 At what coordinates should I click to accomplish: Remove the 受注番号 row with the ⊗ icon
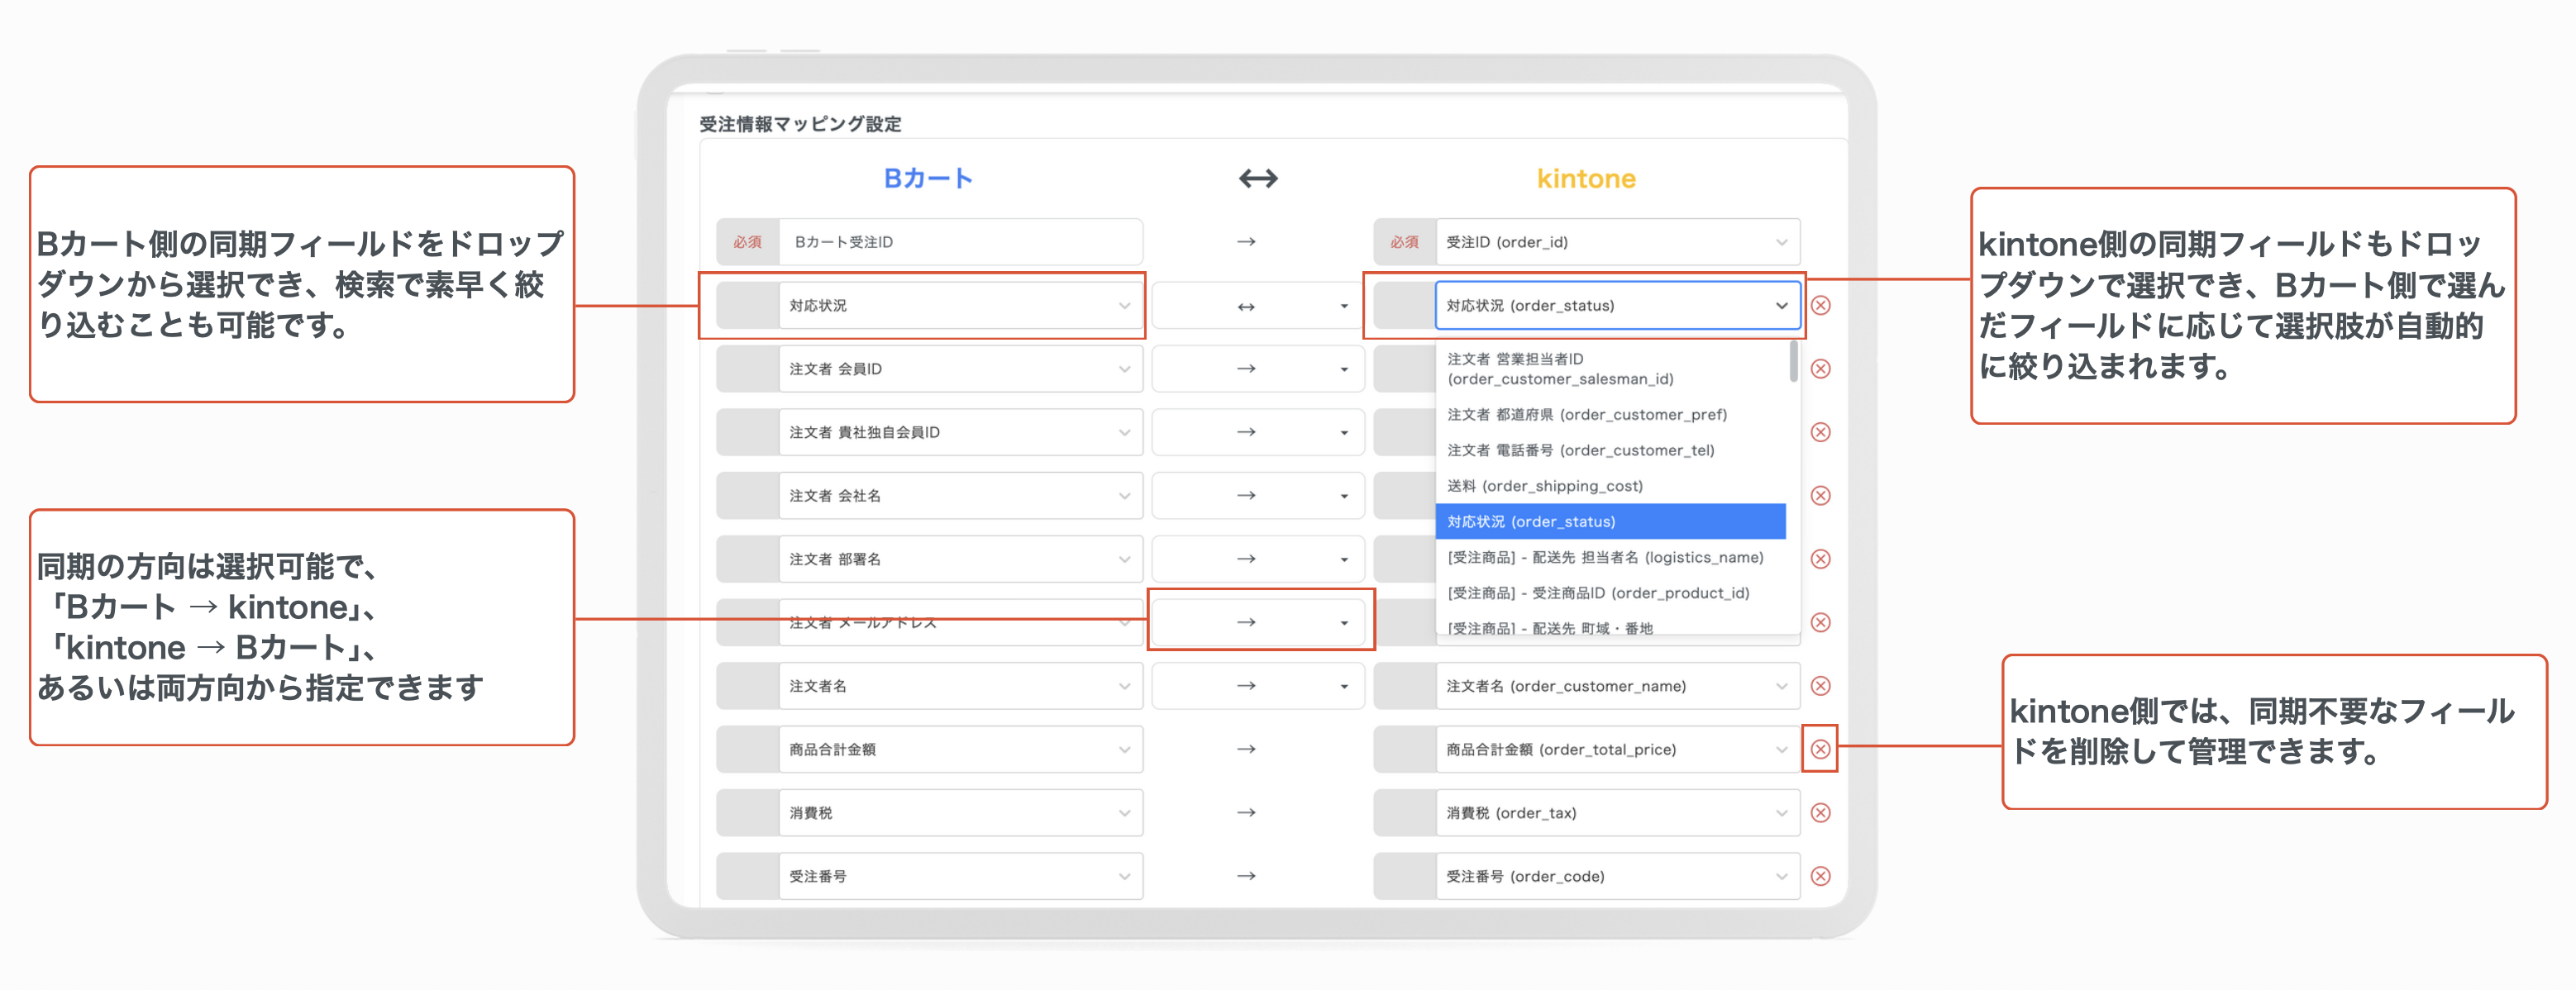(x=1822, y=876)
